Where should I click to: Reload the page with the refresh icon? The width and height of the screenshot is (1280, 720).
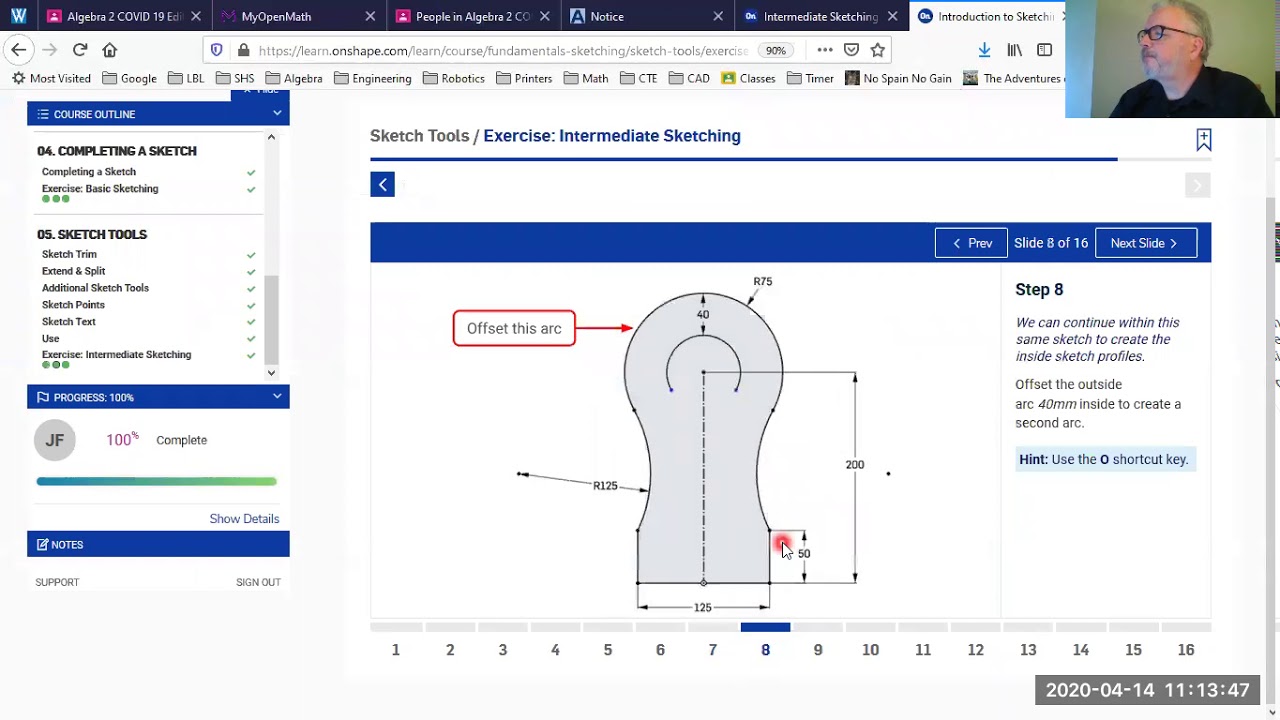click(80, 50)
